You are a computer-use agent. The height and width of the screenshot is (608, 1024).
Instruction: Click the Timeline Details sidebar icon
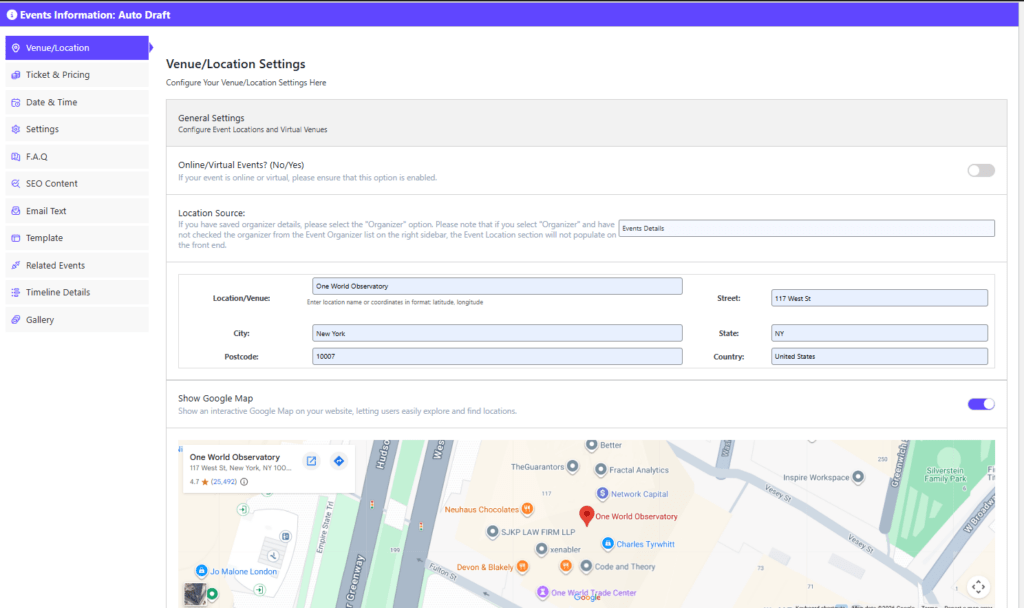pyautogui.click(x=16, y=293)
